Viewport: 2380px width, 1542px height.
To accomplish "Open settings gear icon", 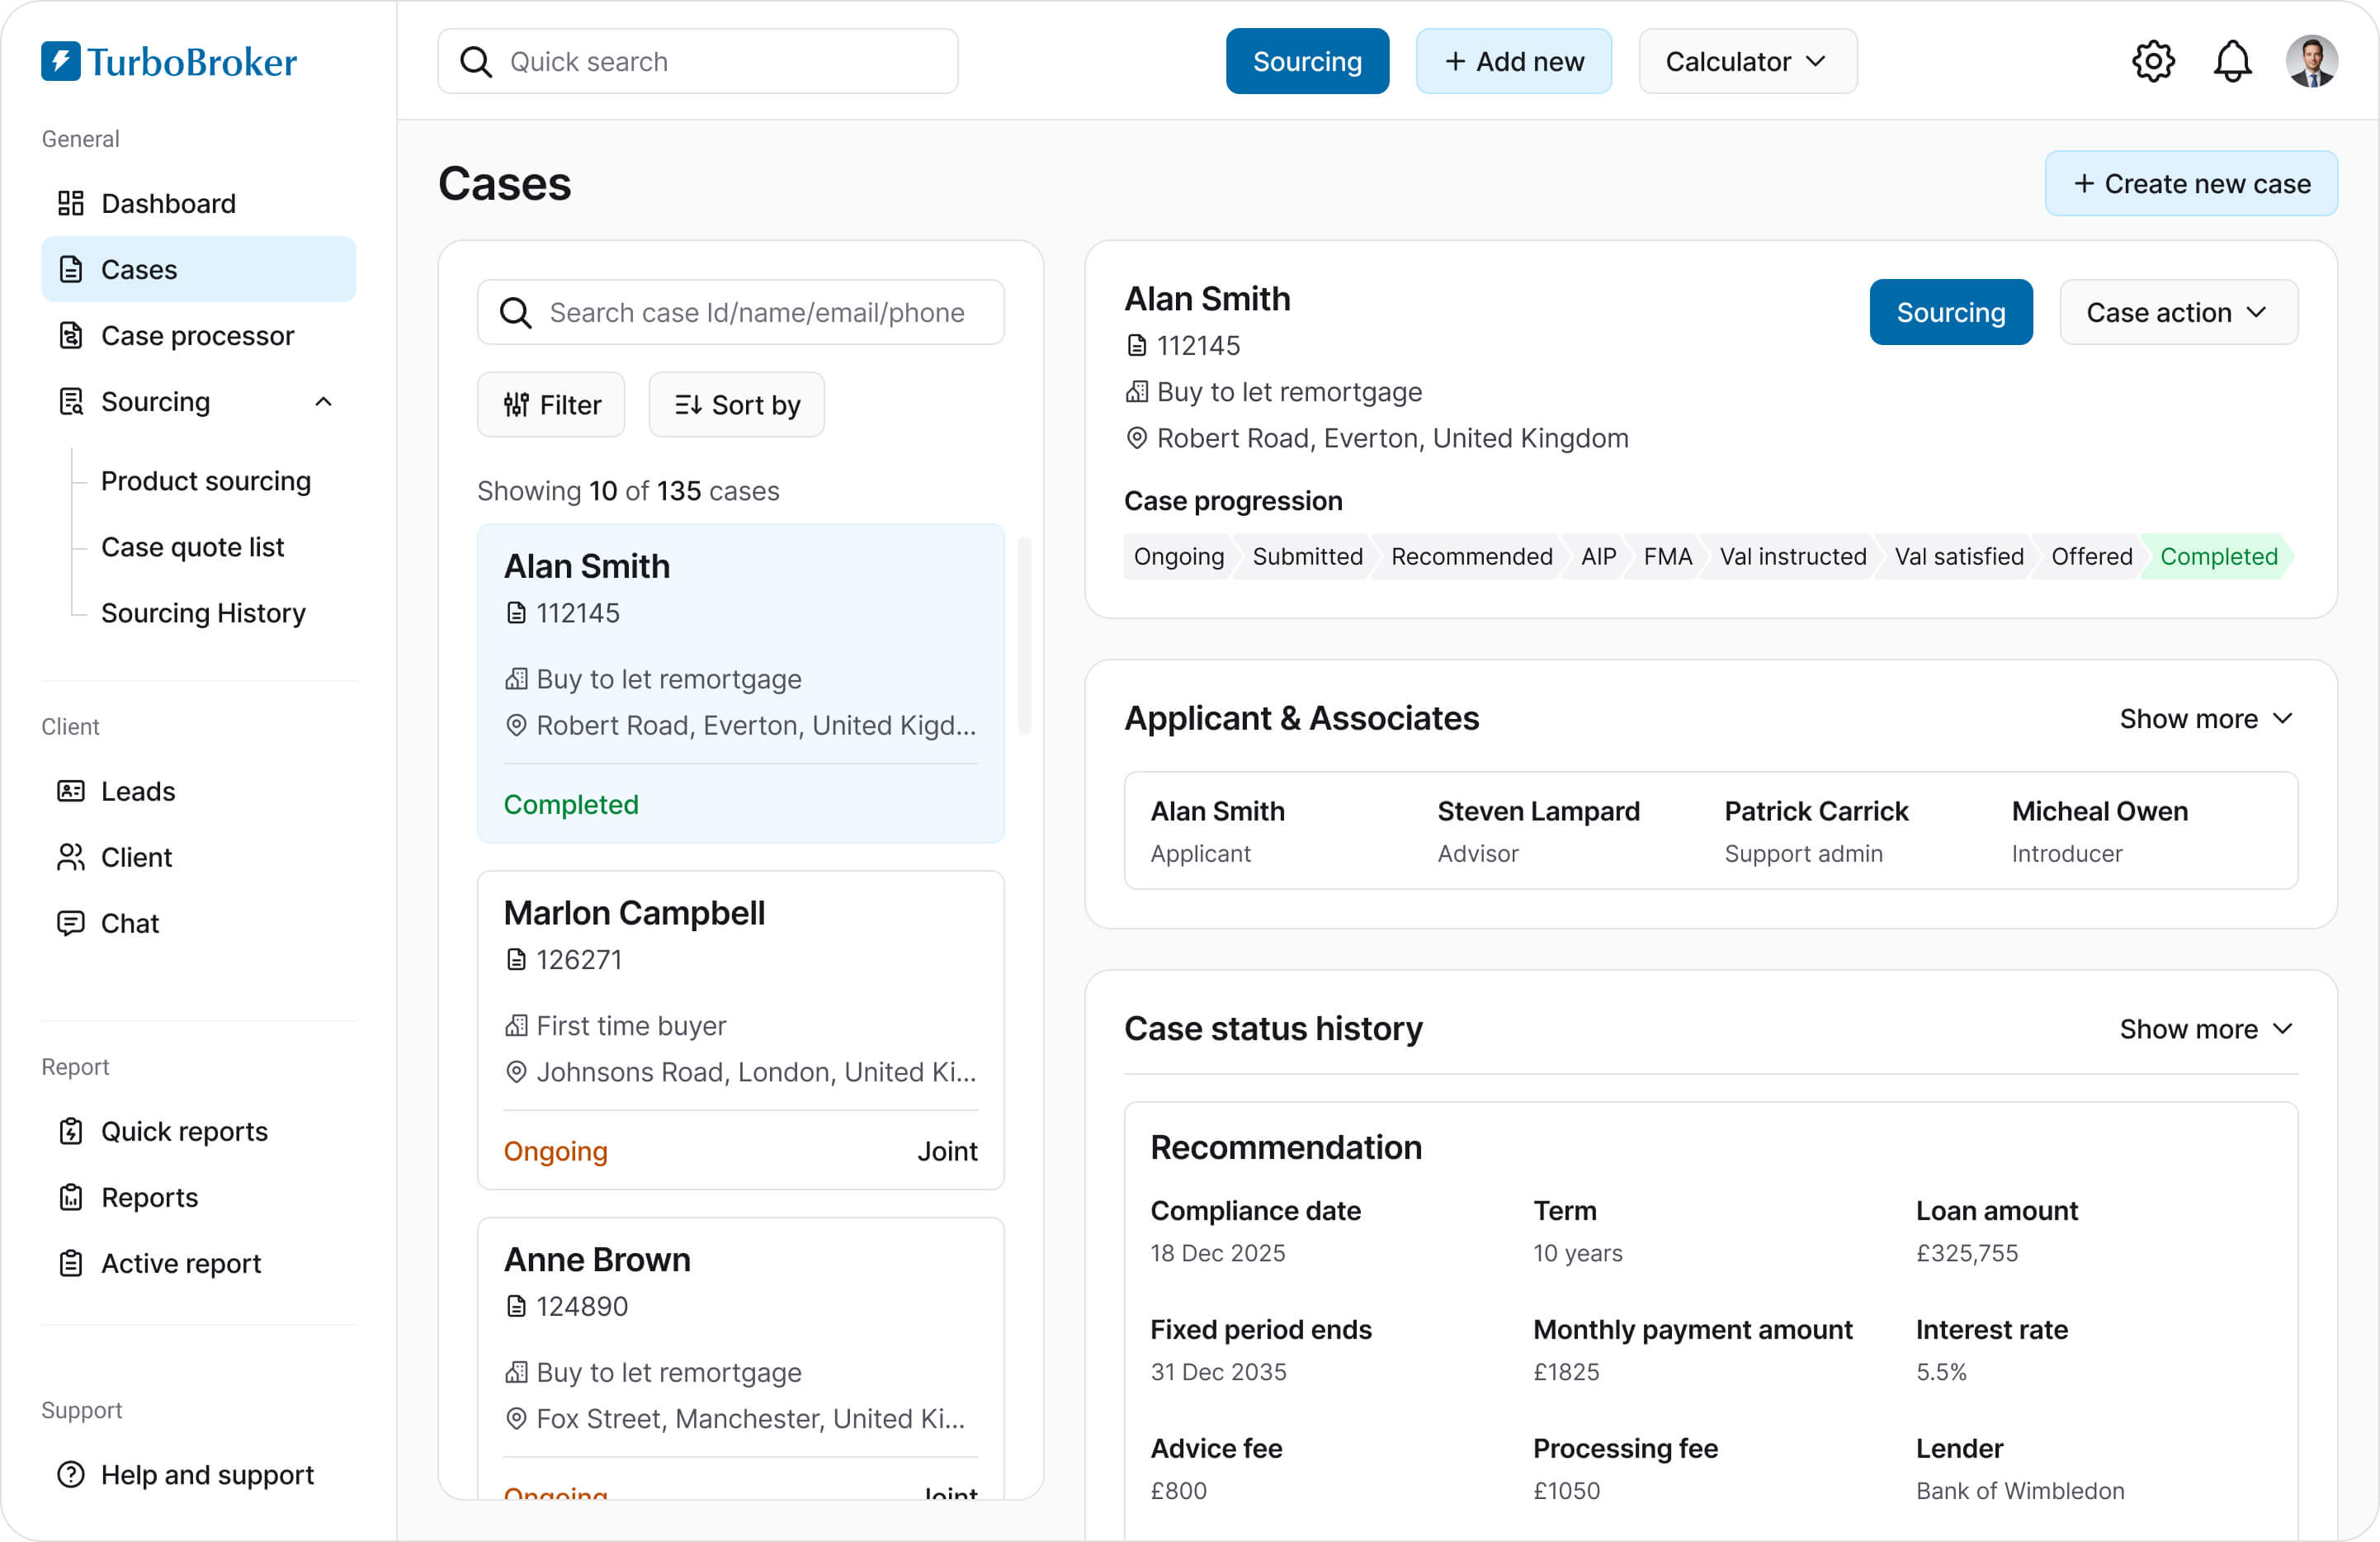I will 2153,62.
